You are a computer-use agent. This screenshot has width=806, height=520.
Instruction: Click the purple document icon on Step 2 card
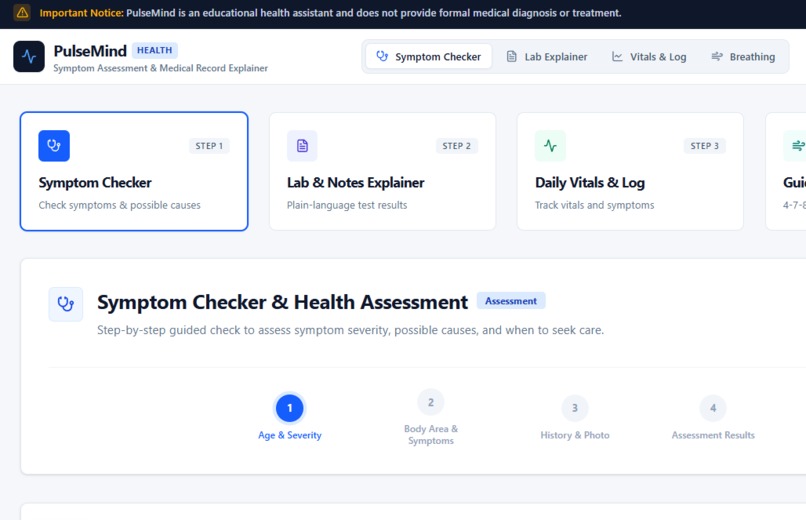[x=302, y=146]
